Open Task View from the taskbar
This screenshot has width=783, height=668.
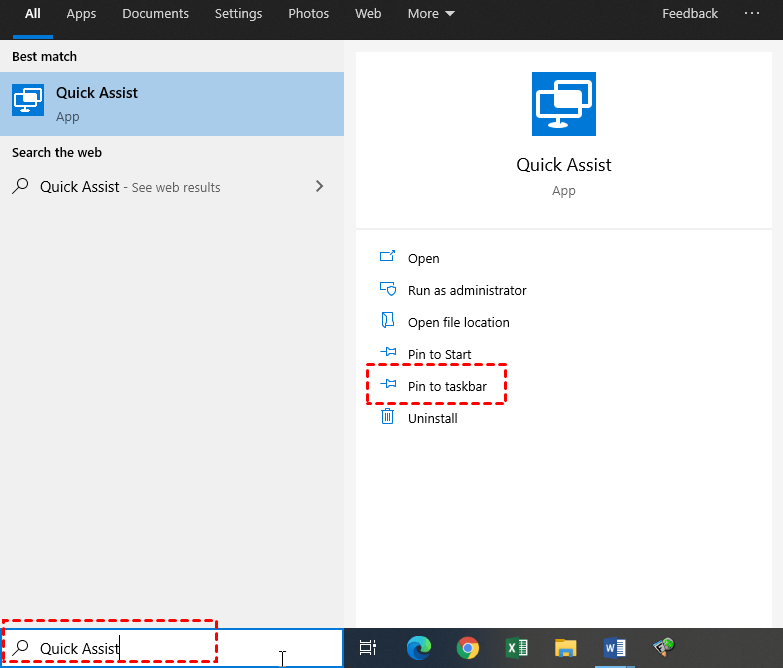pos(367,648)
